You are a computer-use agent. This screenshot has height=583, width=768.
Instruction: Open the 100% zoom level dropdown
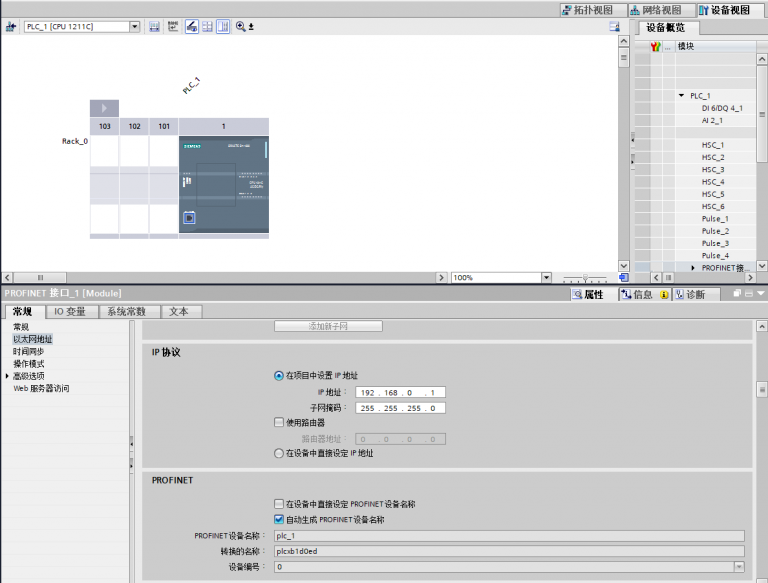547,278
